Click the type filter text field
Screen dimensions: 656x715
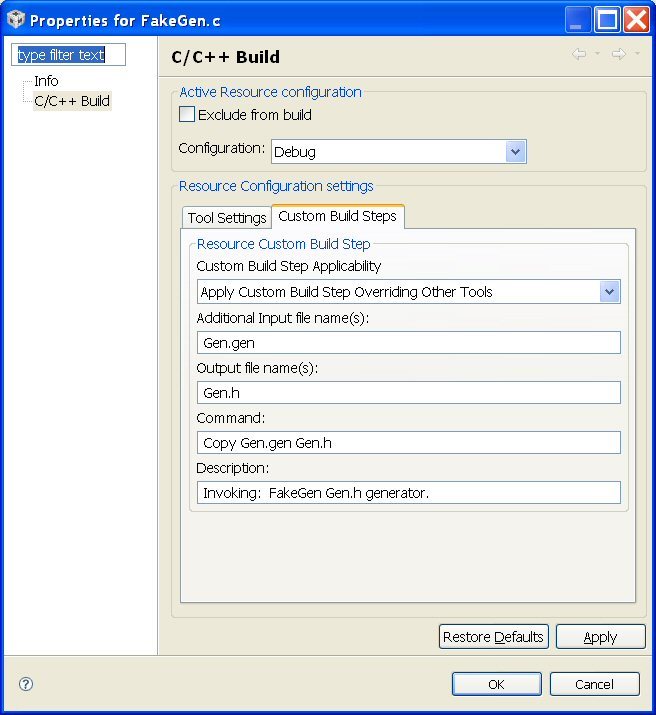point(69,55)
